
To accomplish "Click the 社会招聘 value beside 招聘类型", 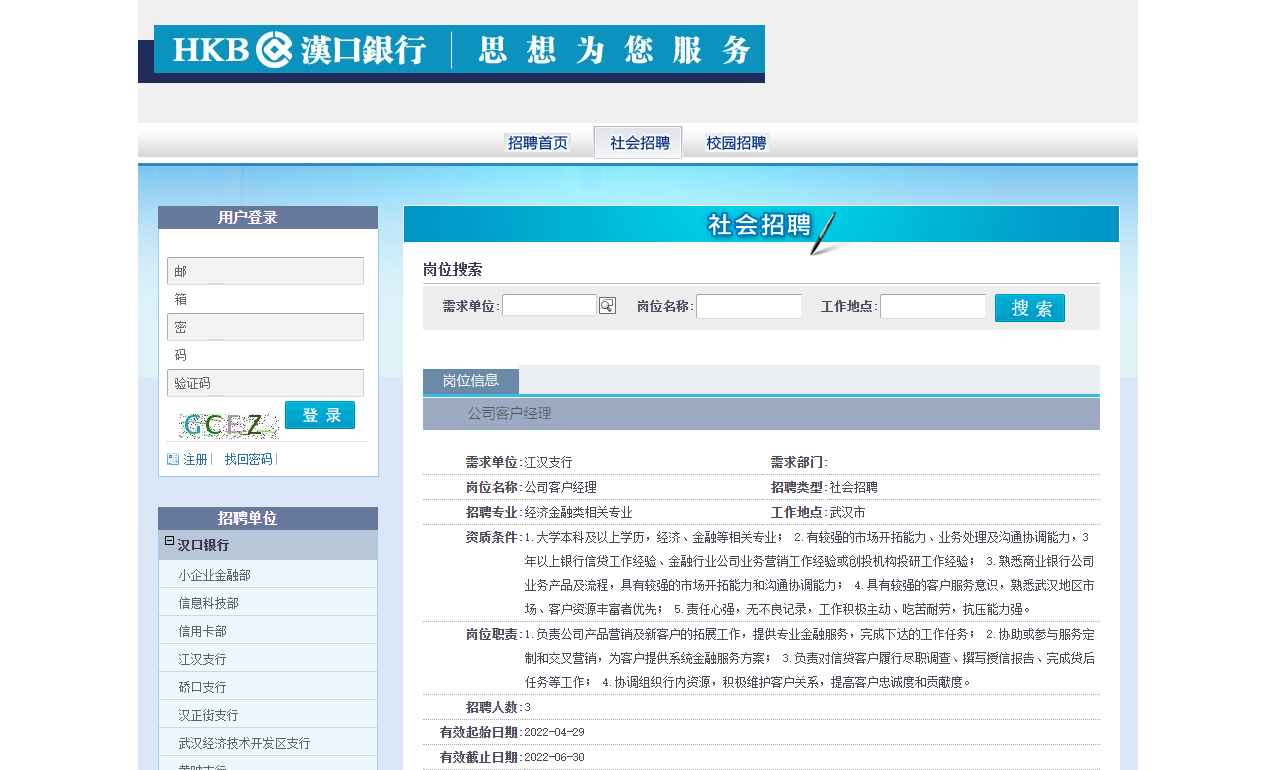I will 853,487.
